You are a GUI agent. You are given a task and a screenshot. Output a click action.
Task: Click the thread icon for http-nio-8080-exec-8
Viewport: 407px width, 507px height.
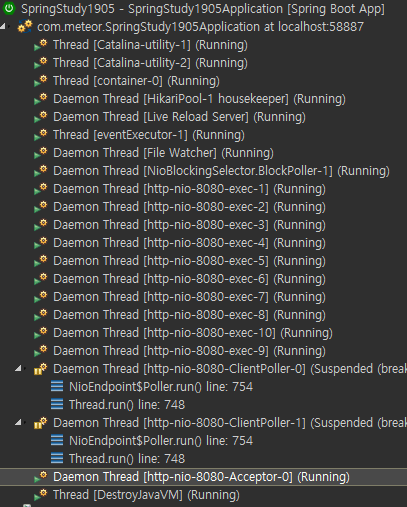[x=41, y=315]
